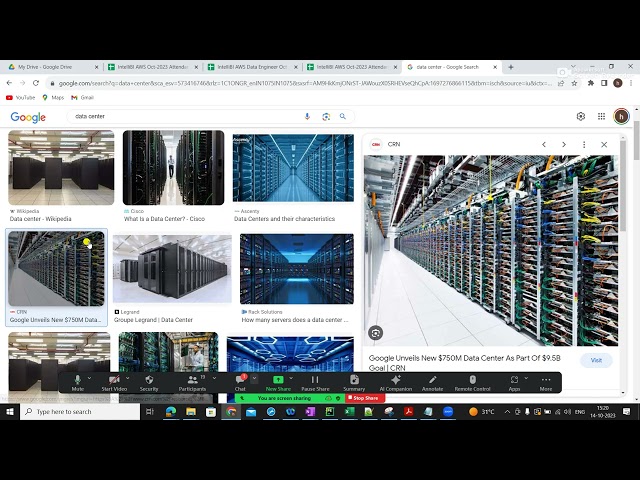Show hidden system tray icons chevron
The image size is (640, 480).
pyautogui.click(x=507, y=412)
